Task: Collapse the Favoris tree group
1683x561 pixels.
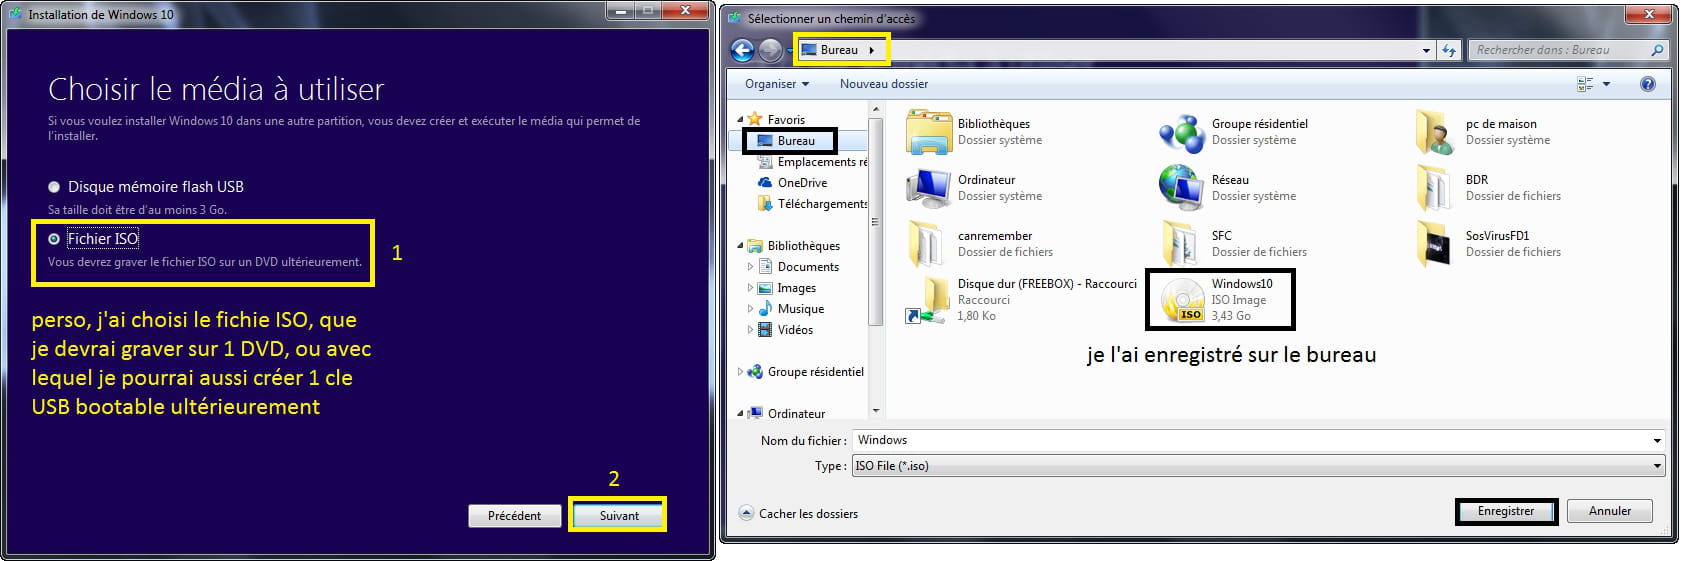Action: click(741, 120)
